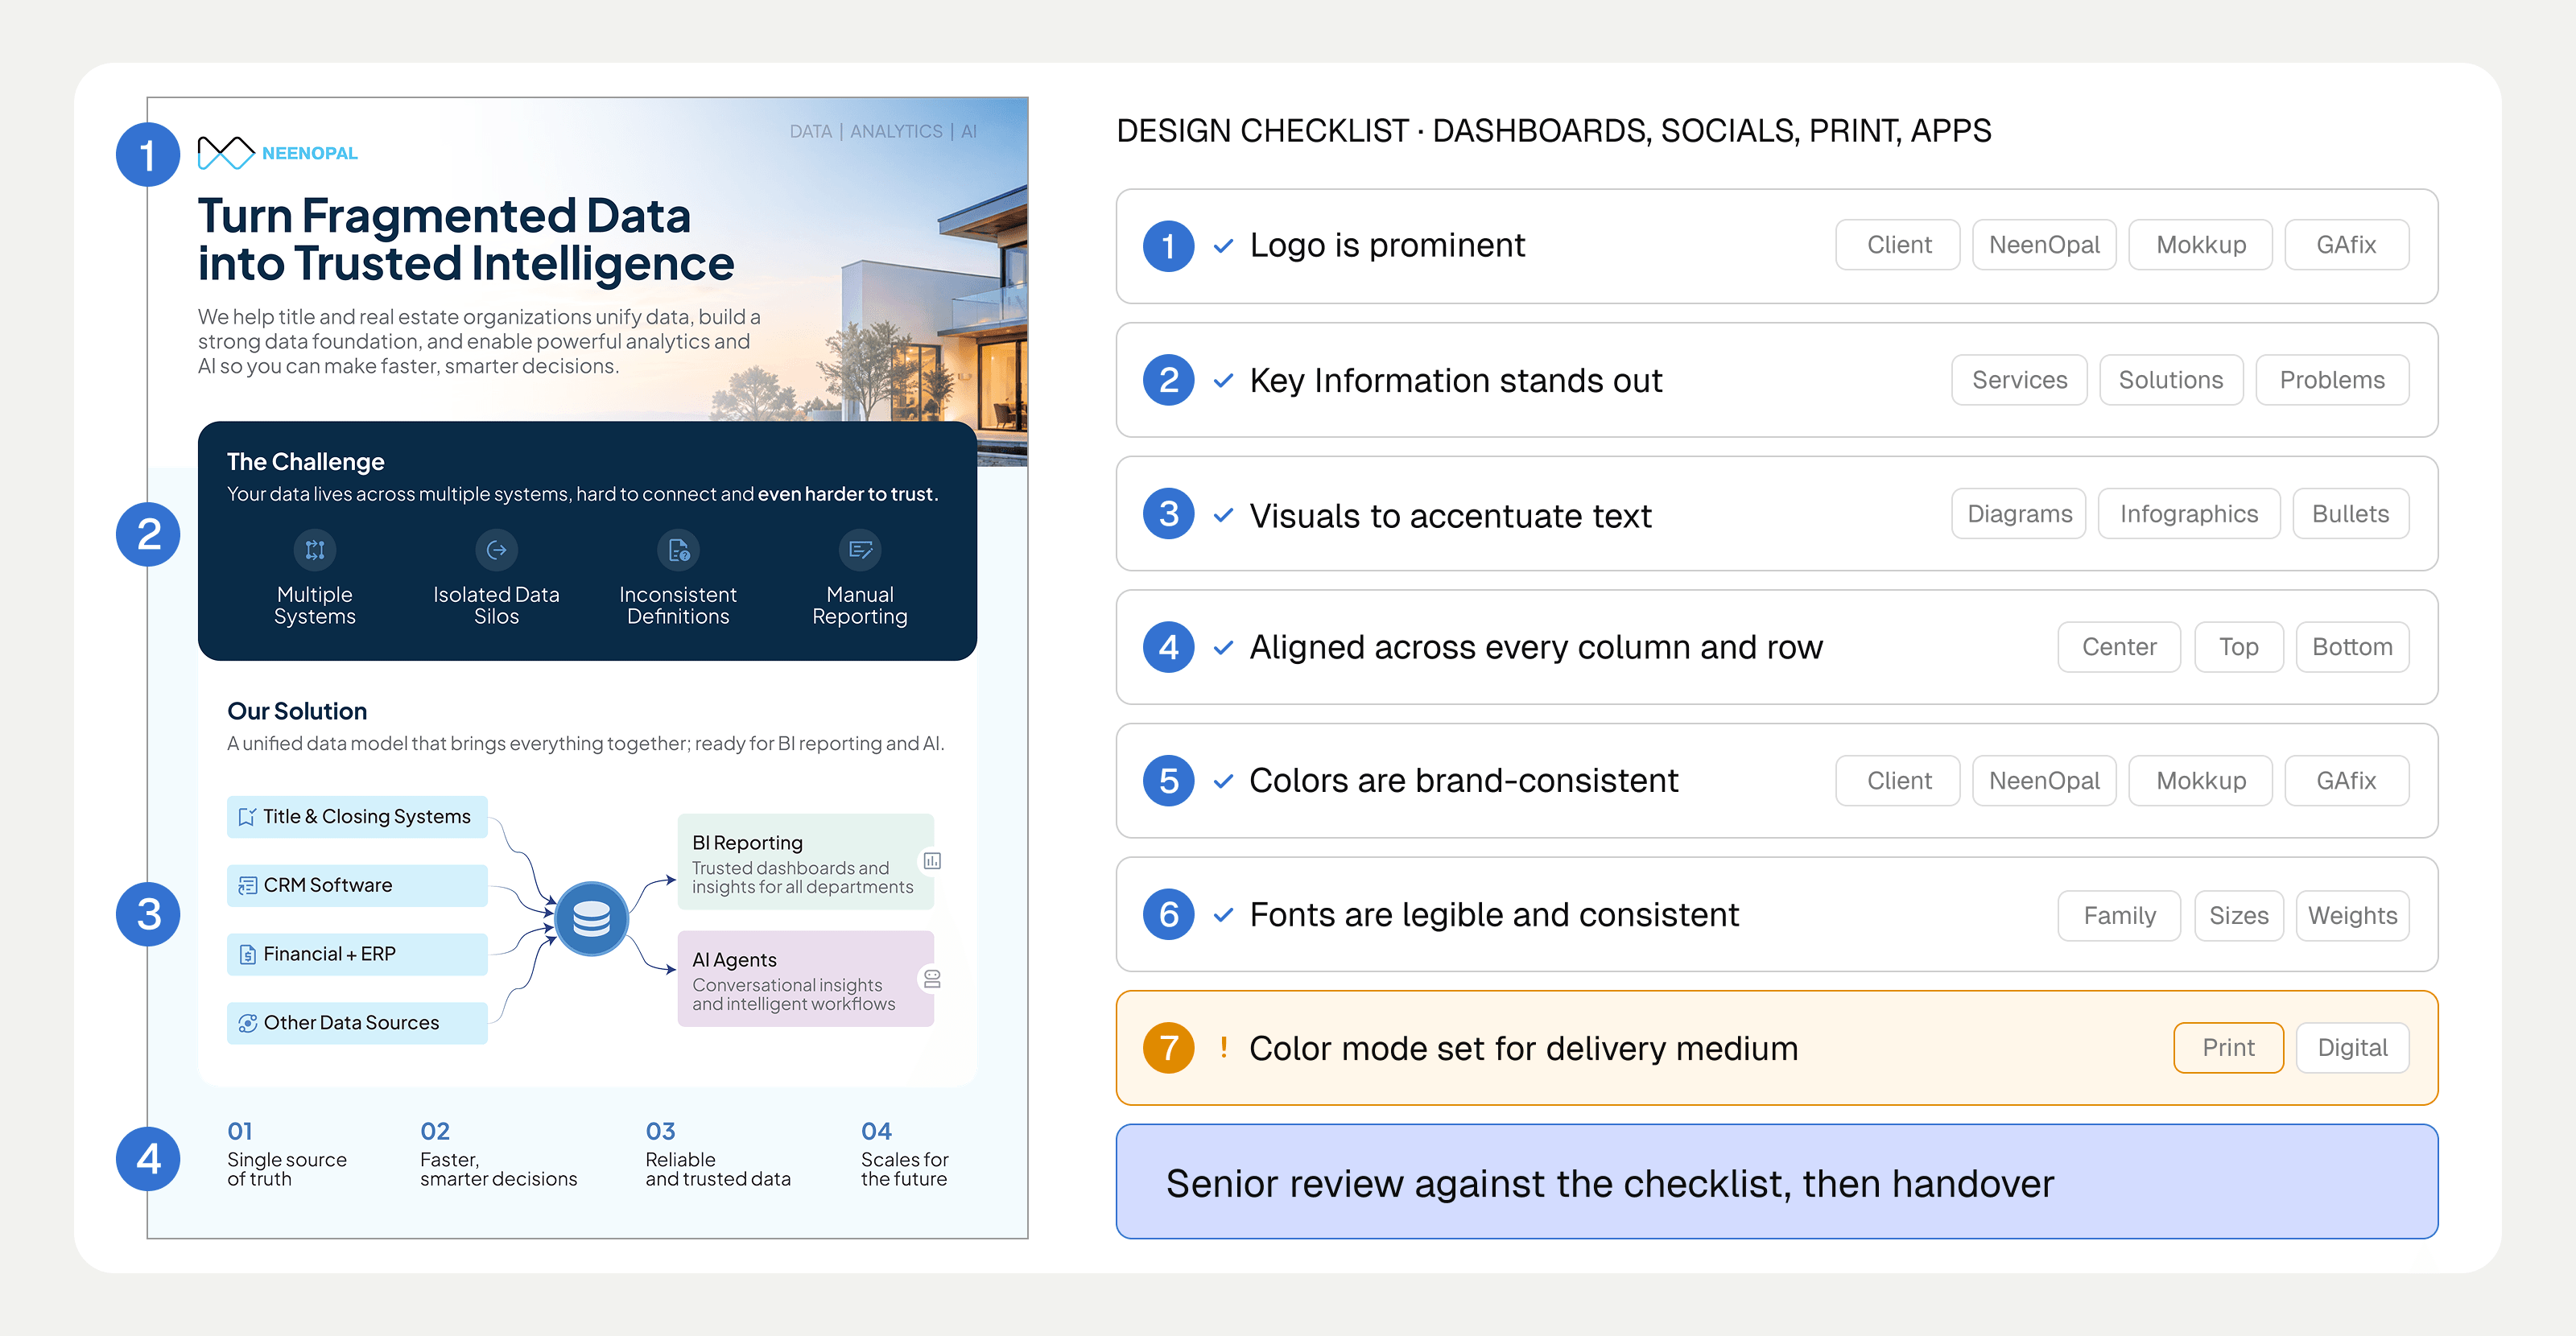Click the Title & Closing Systems icon

click(247, 817)
